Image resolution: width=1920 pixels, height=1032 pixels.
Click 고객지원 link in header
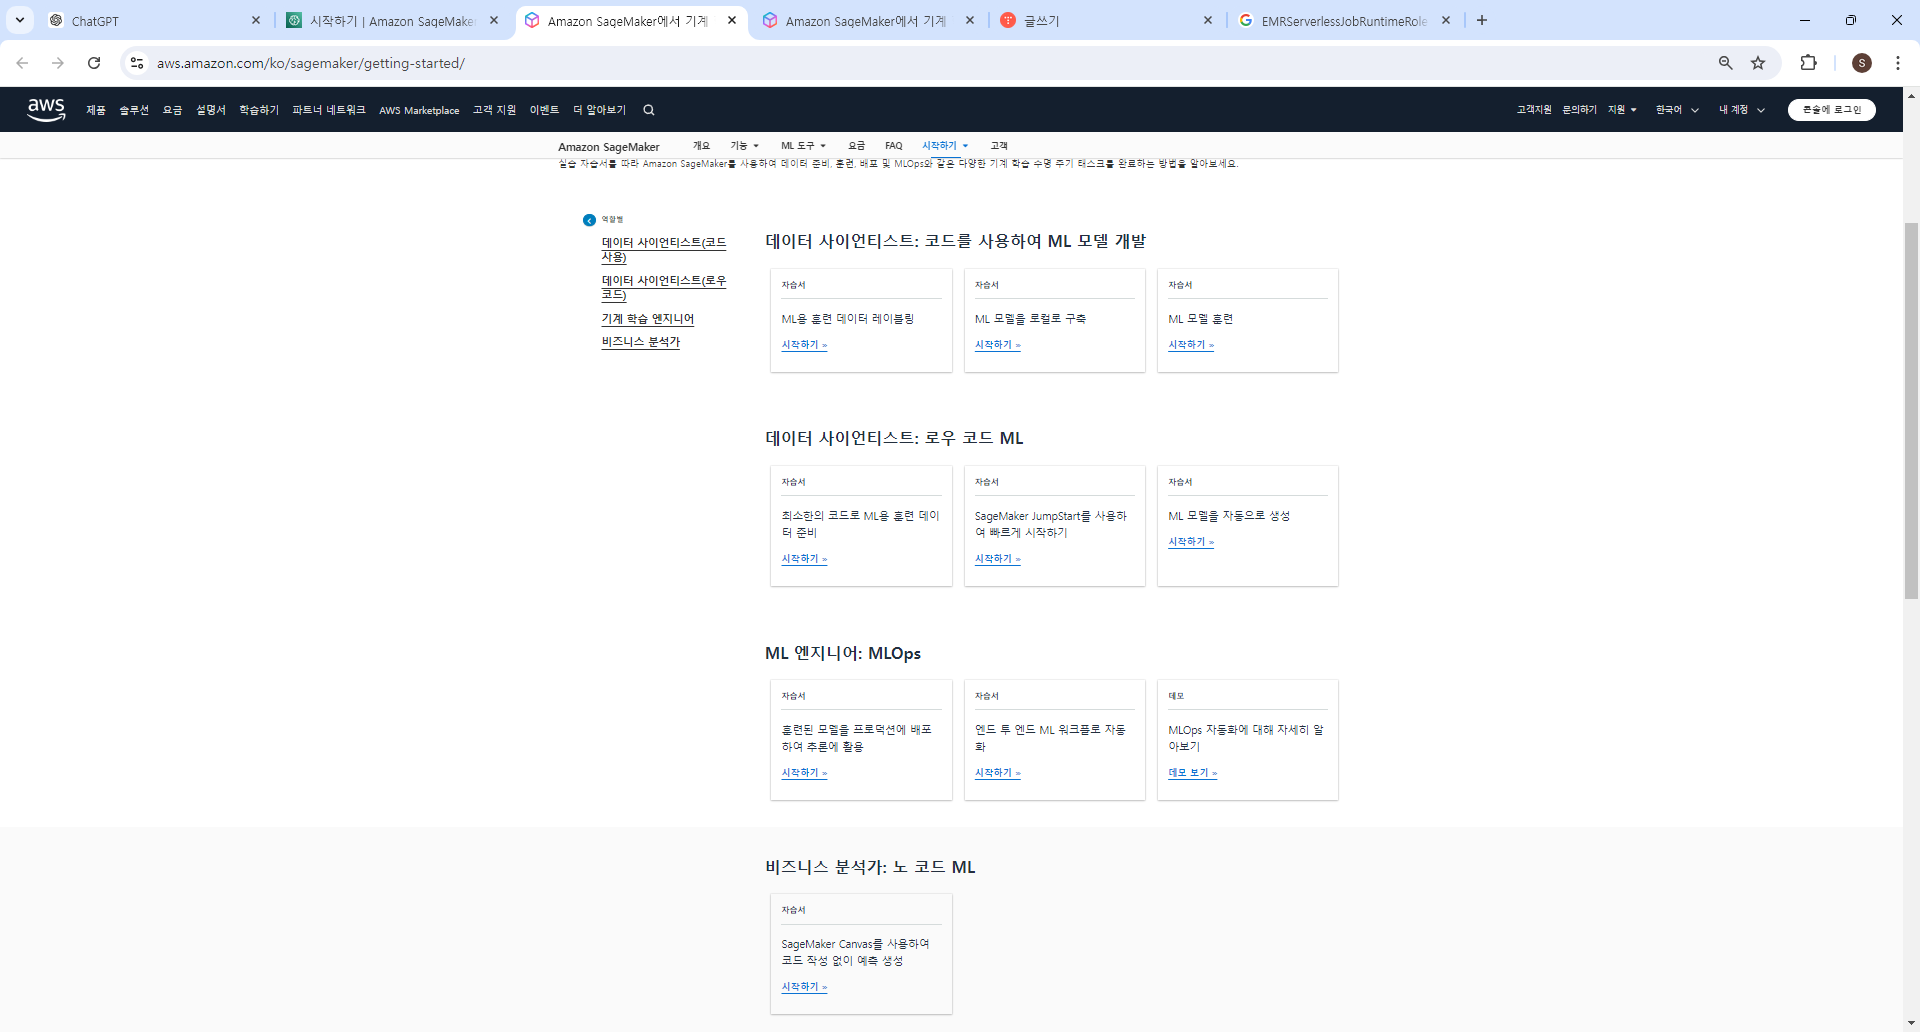[1534, 110]
